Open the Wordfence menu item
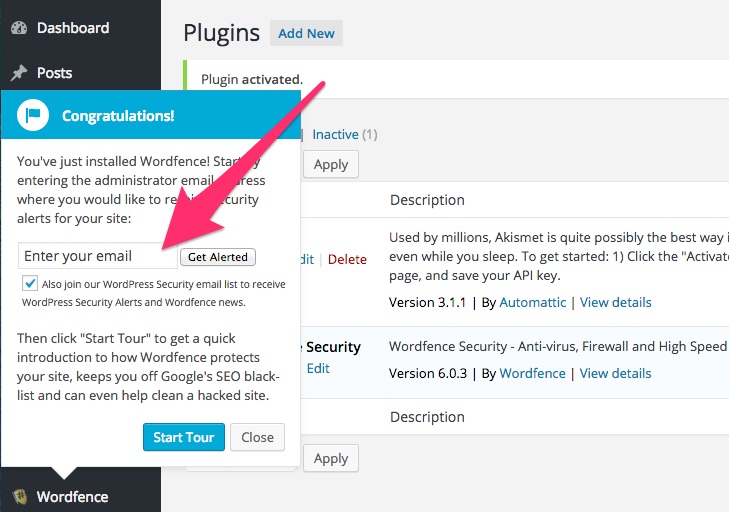The width and height of the screenshot is (729, 512). (x=73, y=497)
